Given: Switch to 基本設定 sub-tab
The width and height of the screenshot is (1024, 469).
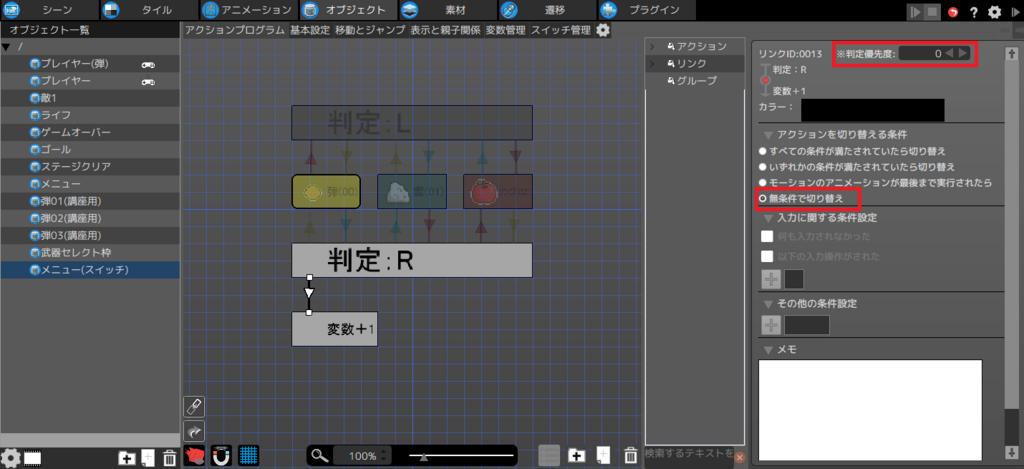Looking at the screenshot, I should tap(310, 30).
